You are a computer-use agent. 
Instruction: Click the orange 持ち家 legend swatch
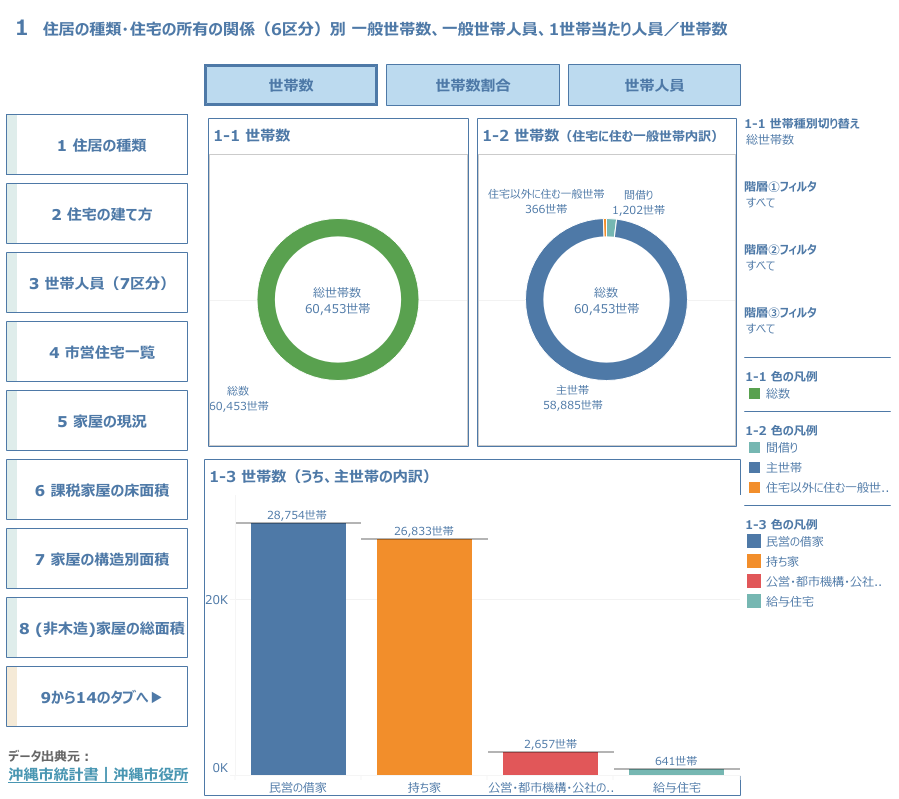(755, 561)
